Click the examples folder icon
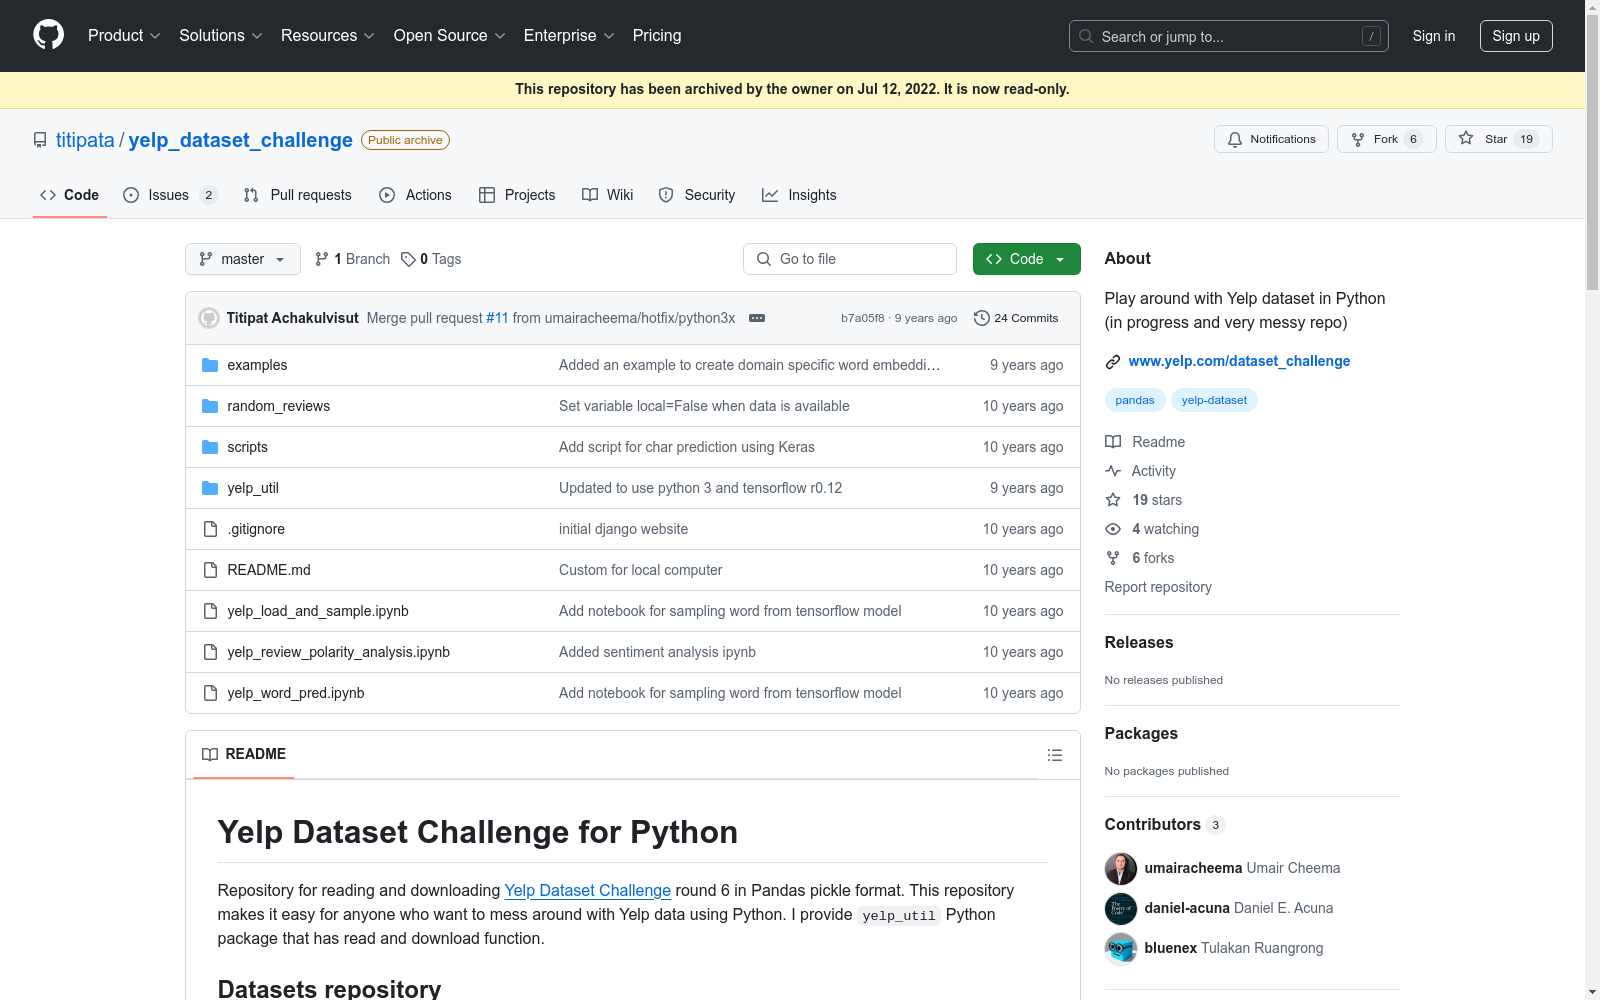The height and width of the screenshot is (1000, 1600). pyautogui.click(x=210, y=365)
